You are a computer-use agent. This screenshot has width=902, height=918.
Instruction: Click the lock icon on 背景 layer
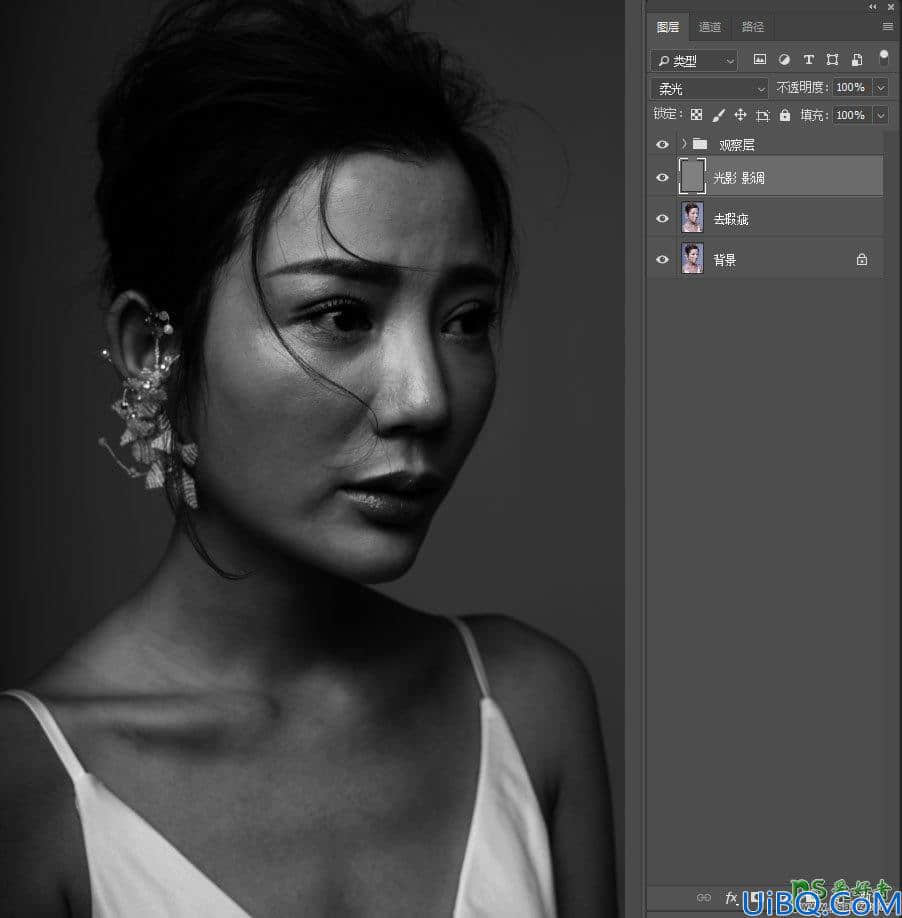(862, 259)
